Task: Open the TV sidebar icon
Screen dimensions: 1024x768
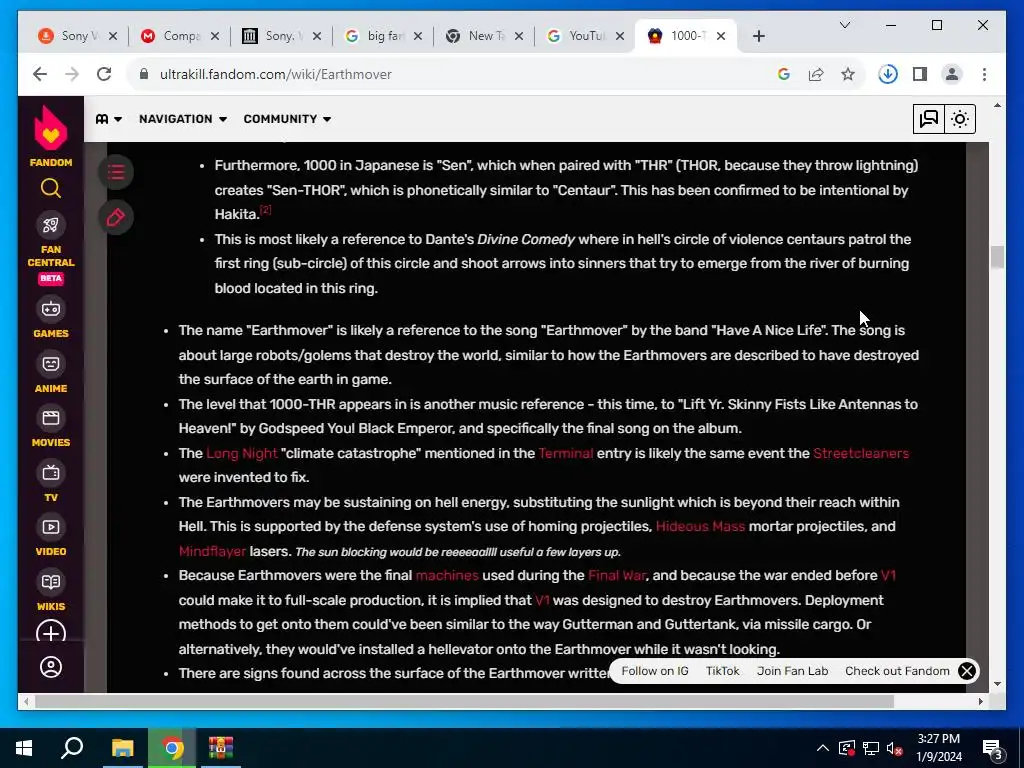Action: click(51, 473)
